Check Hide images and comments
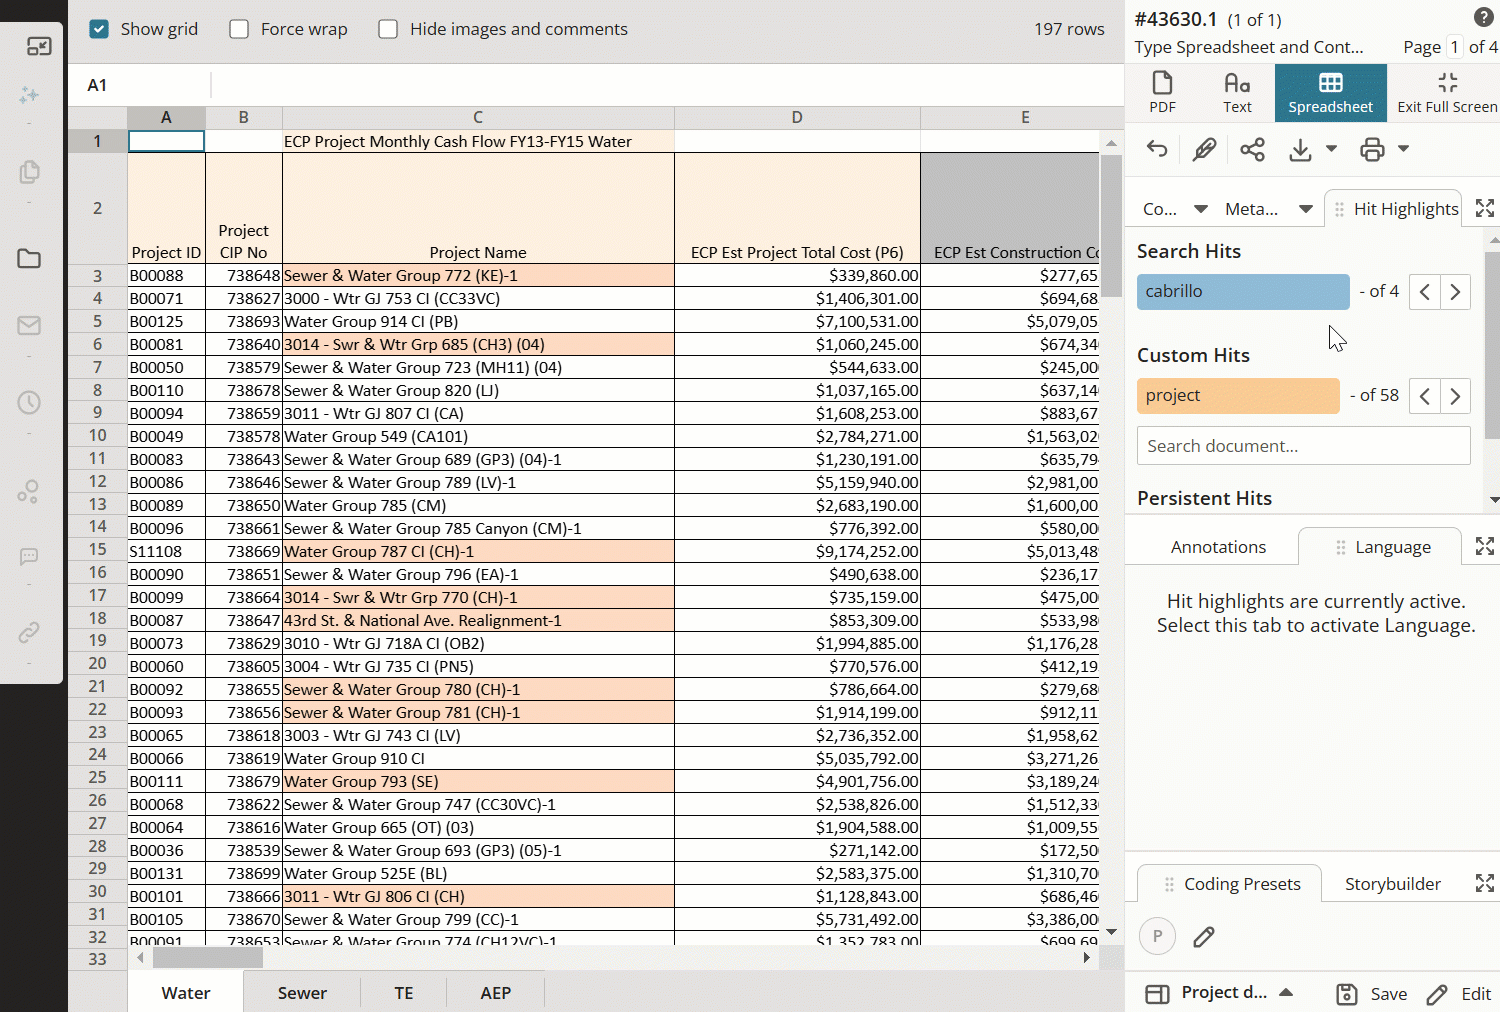Viewport: 1500px width, 1012px height. [x=388, y=29]
